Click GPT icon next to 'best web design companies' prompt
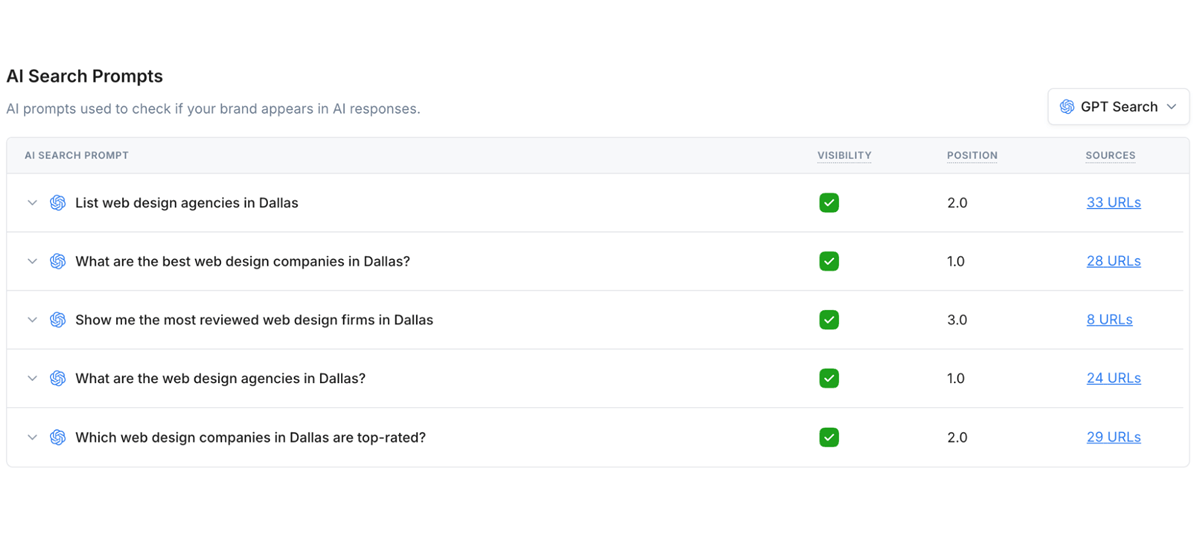 pos(58,261)
